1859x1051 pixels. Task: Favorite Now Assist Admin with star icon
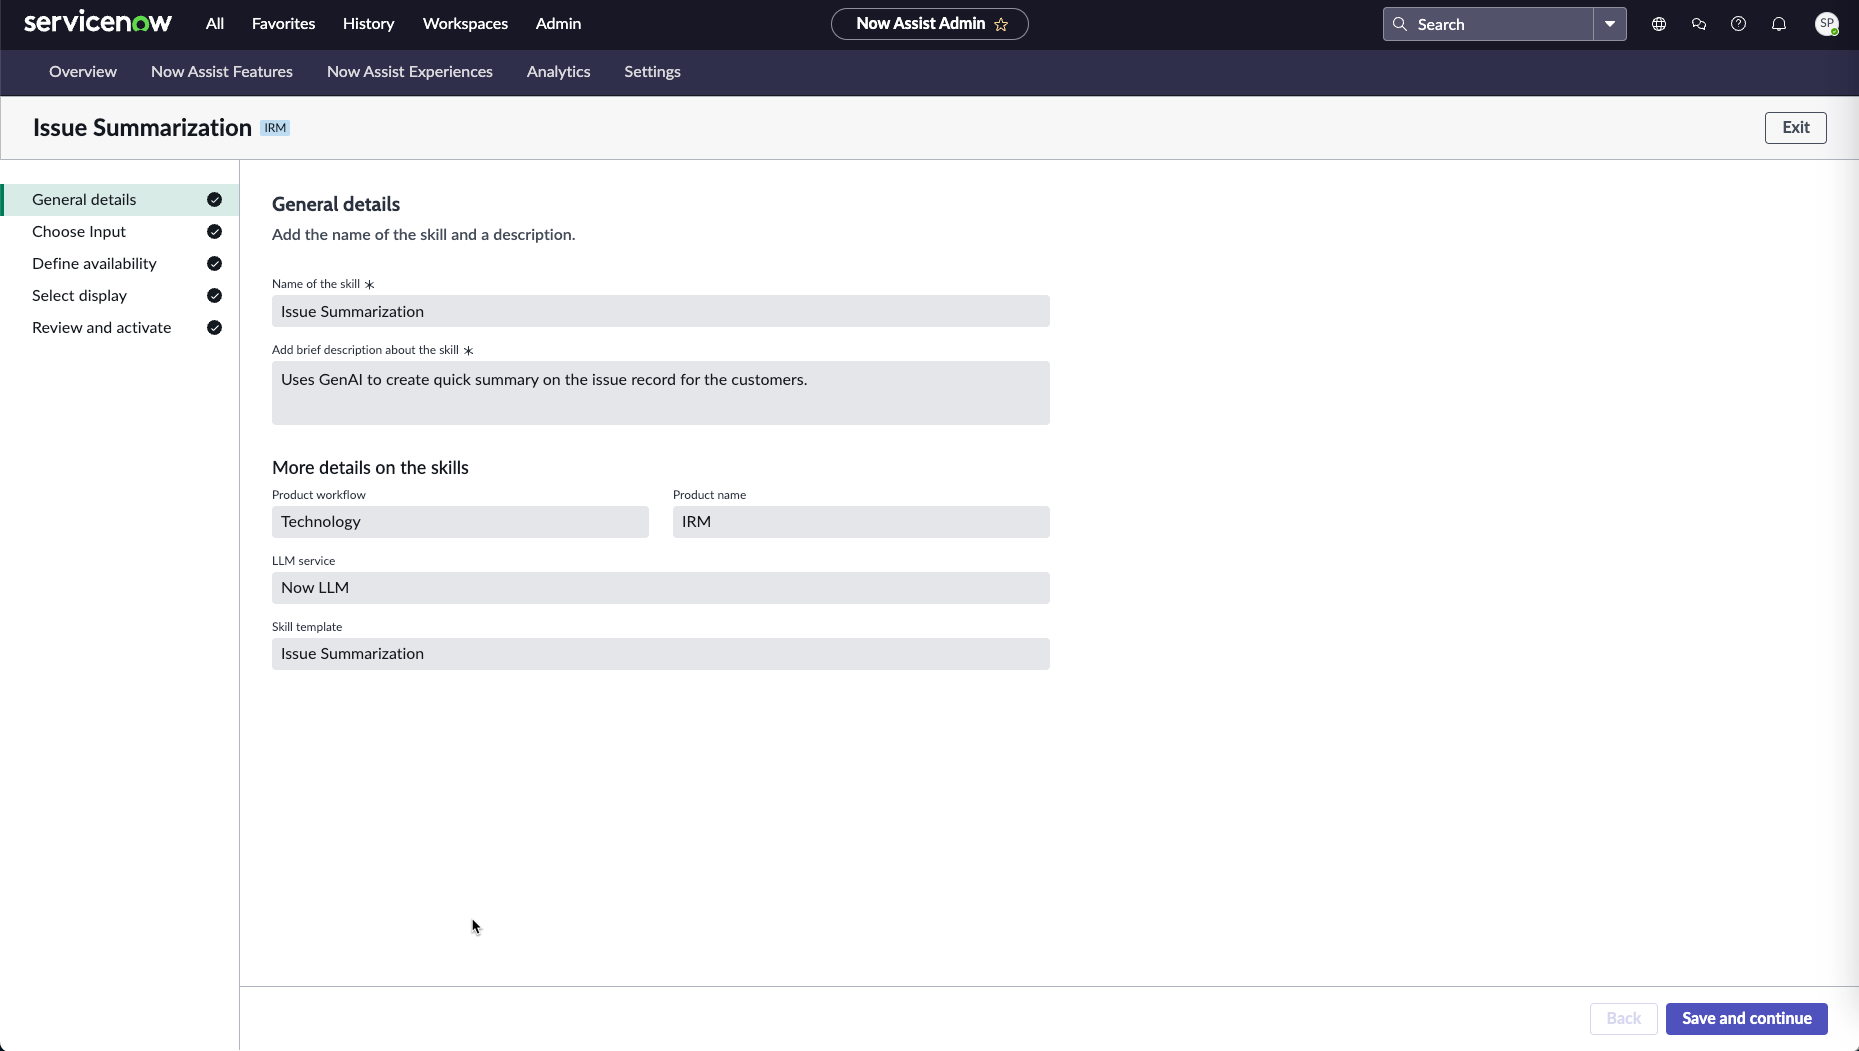pyautogui.click(x=1001, y=24)
